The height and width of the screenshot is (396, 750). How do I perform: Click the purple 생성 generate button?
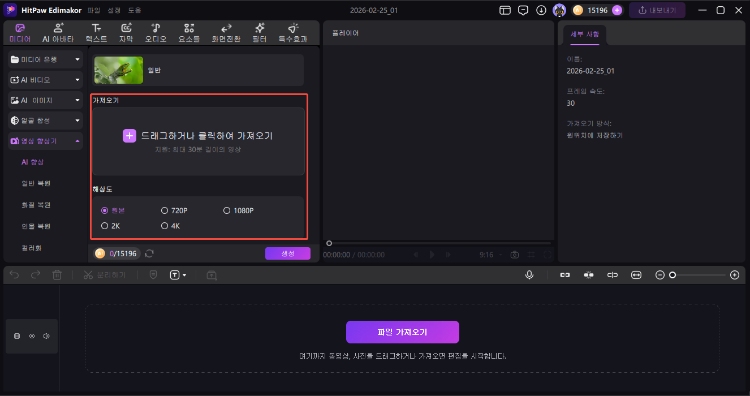288,253
